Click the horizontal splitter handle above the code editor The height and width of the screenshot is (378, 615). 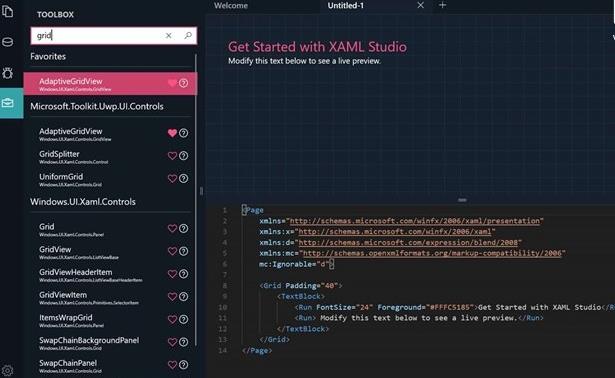tap(462, 200)
